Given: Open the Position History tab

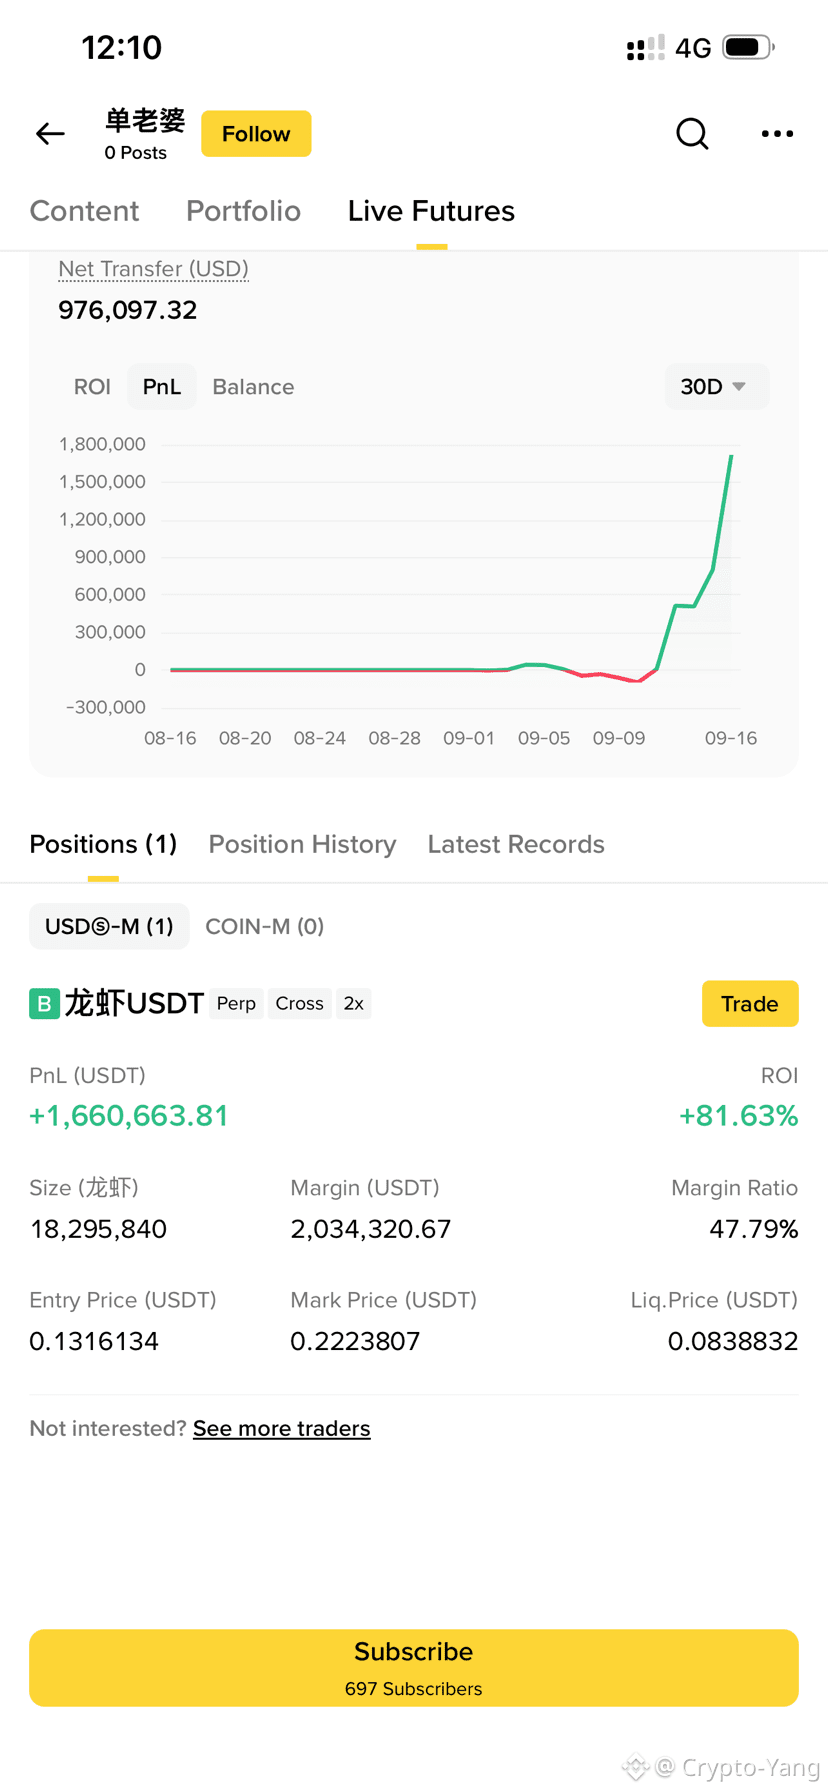Looking at the screenshot, I should 302,844.
